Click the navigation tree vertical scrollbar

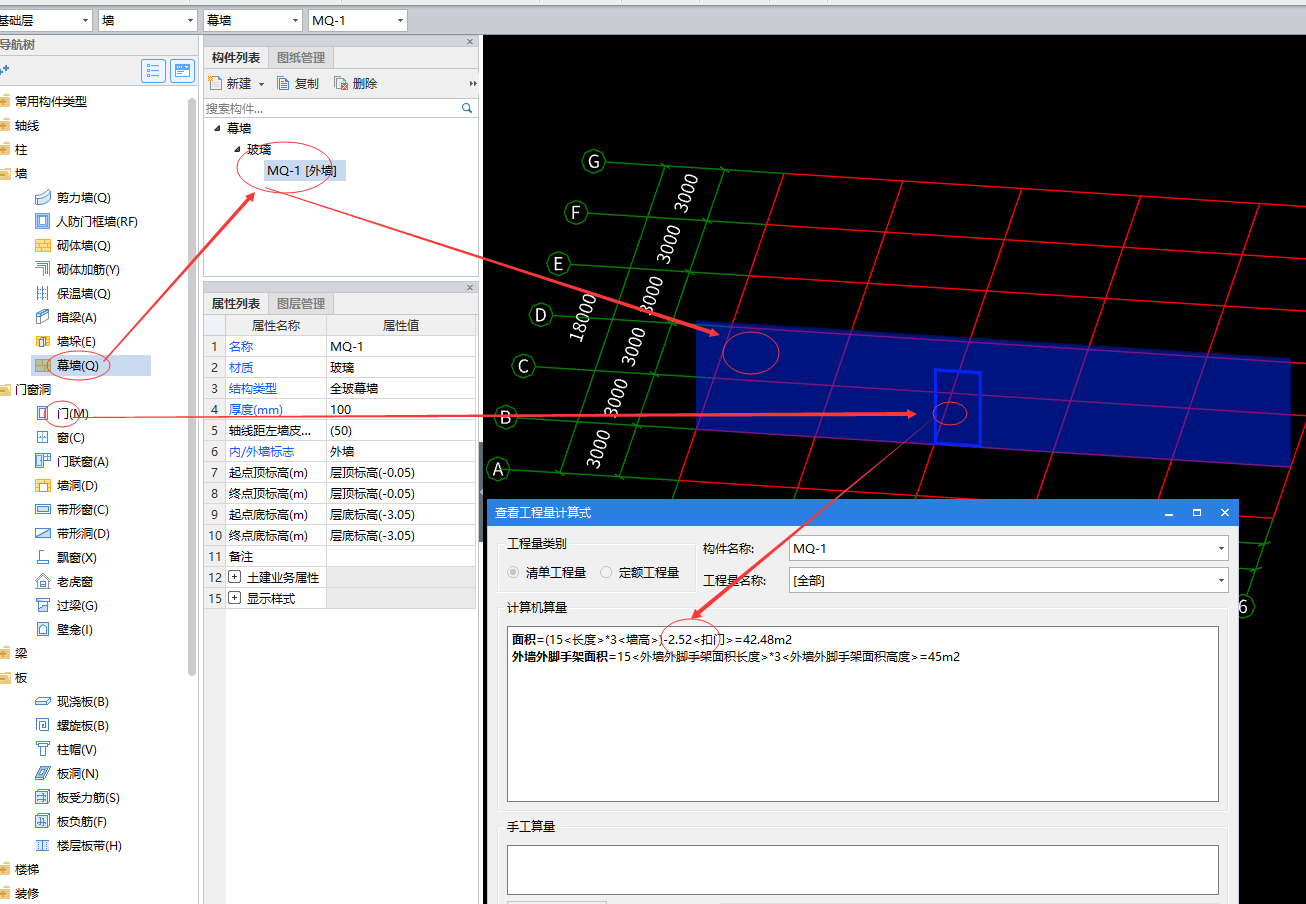point(193,386)
